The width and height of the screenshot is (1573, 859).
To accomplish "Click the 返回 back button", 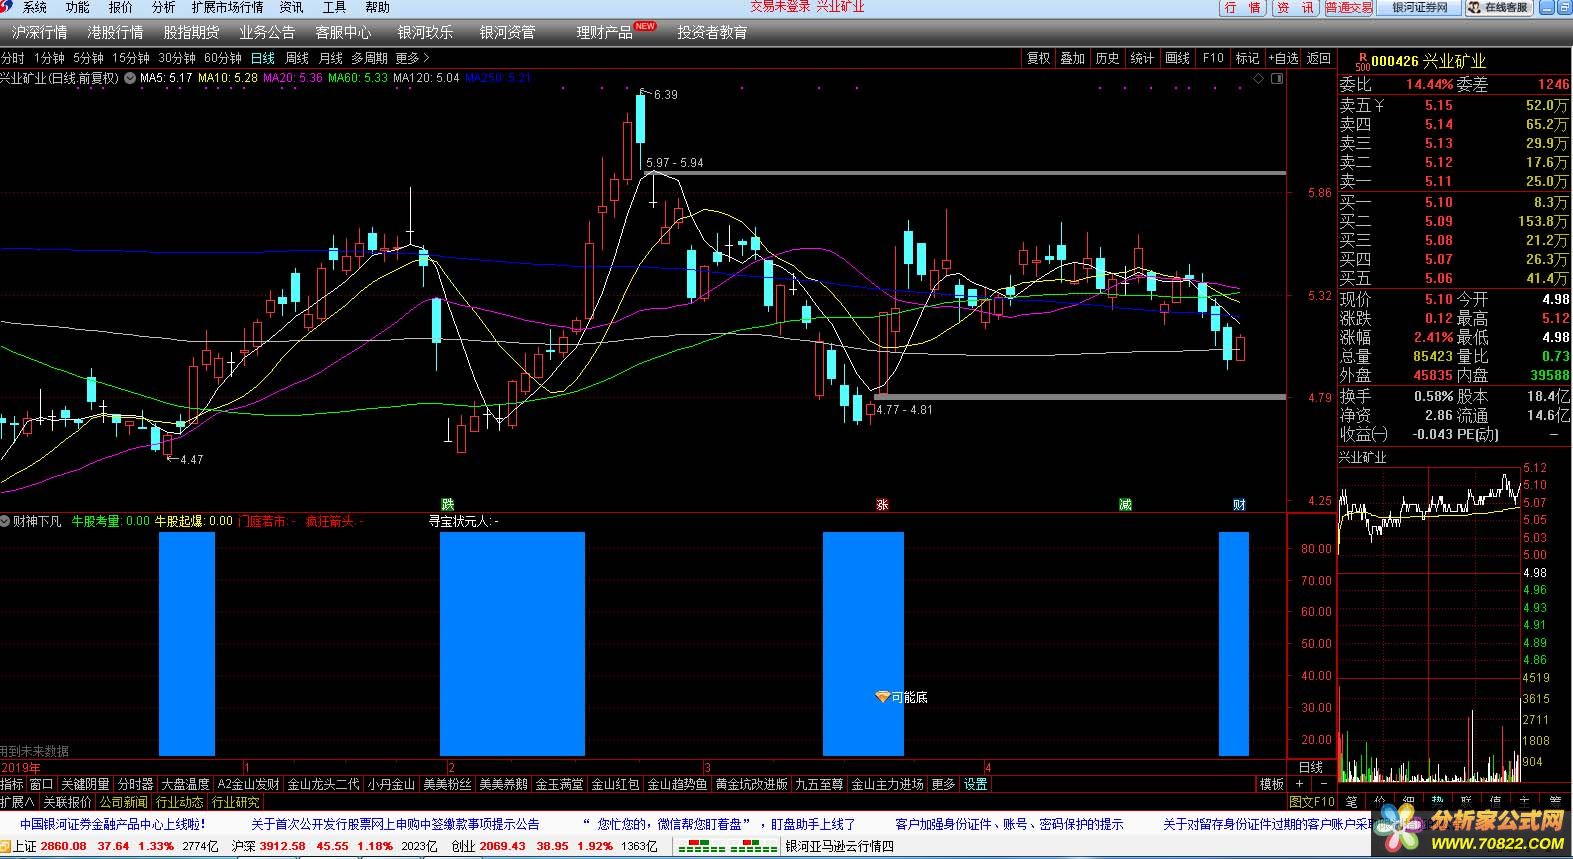I will click(1319, 58).
